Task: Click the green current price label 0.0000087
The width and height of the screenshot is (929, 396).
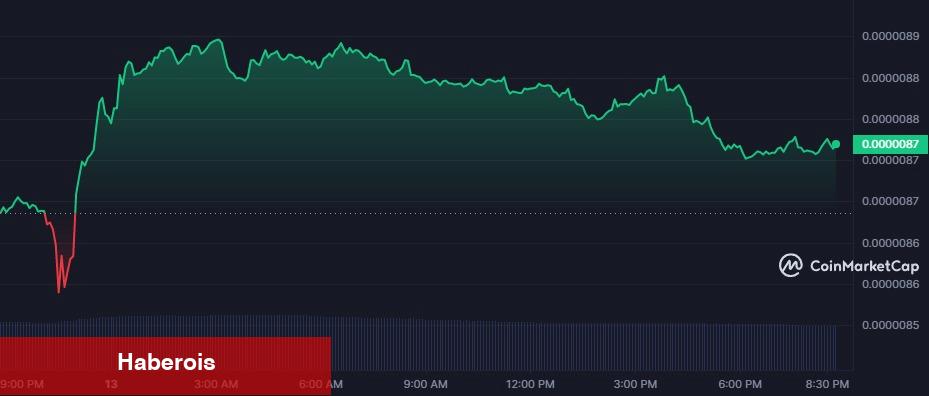Action: pyautogui.click(x=890, y=144)
